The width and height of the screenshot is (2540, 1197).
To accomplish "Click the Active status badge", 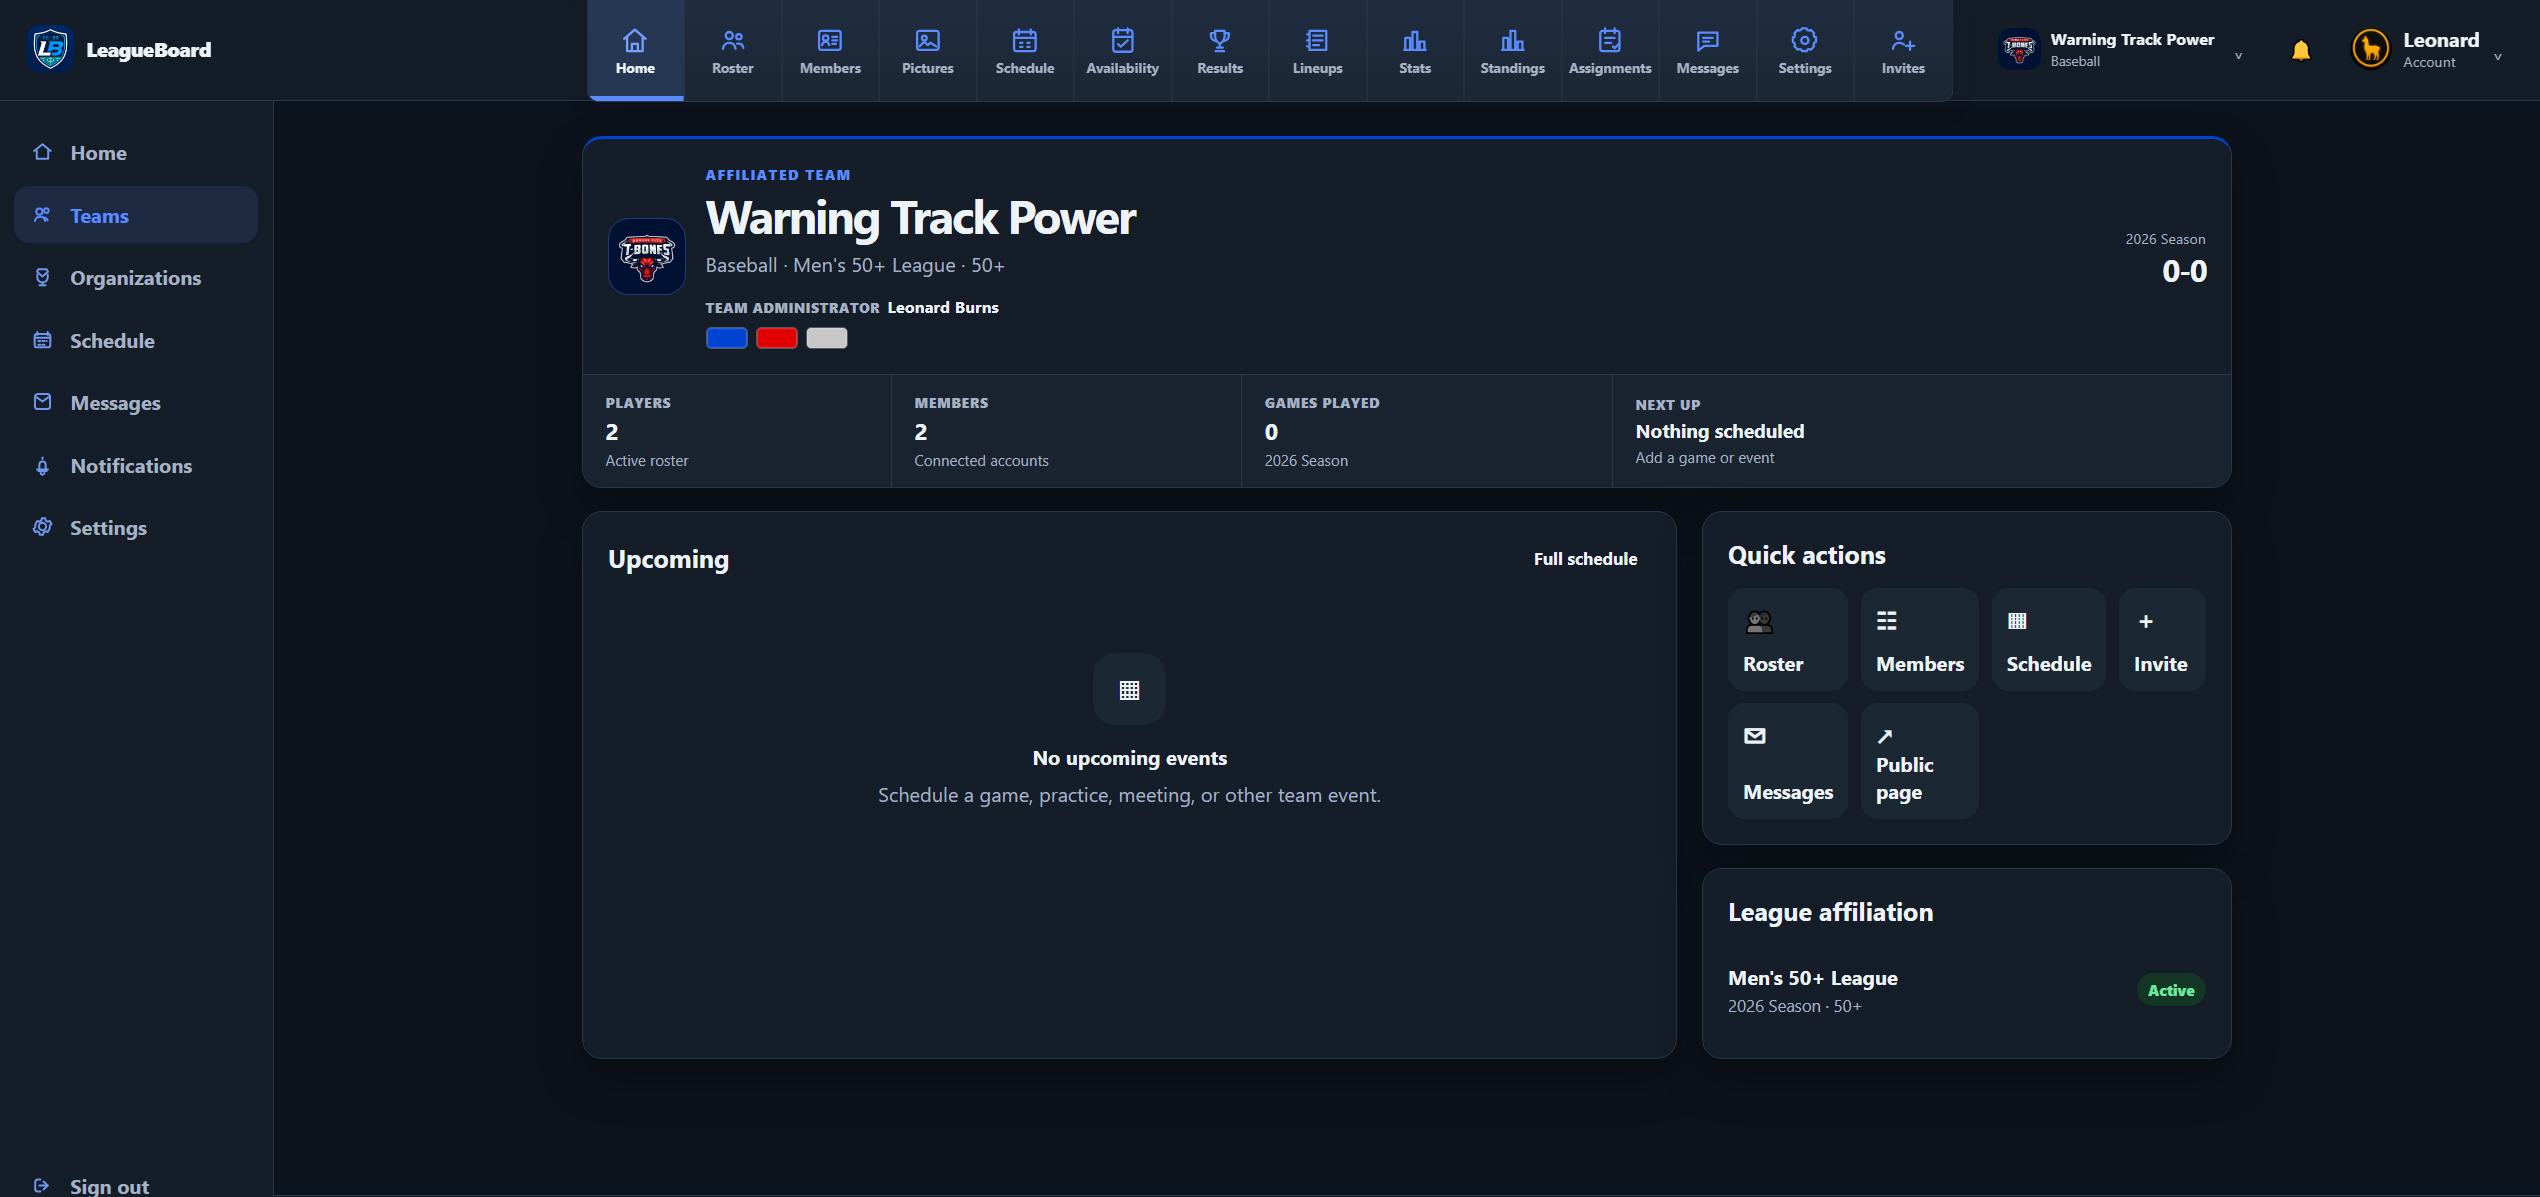I will pos(2171,990).
